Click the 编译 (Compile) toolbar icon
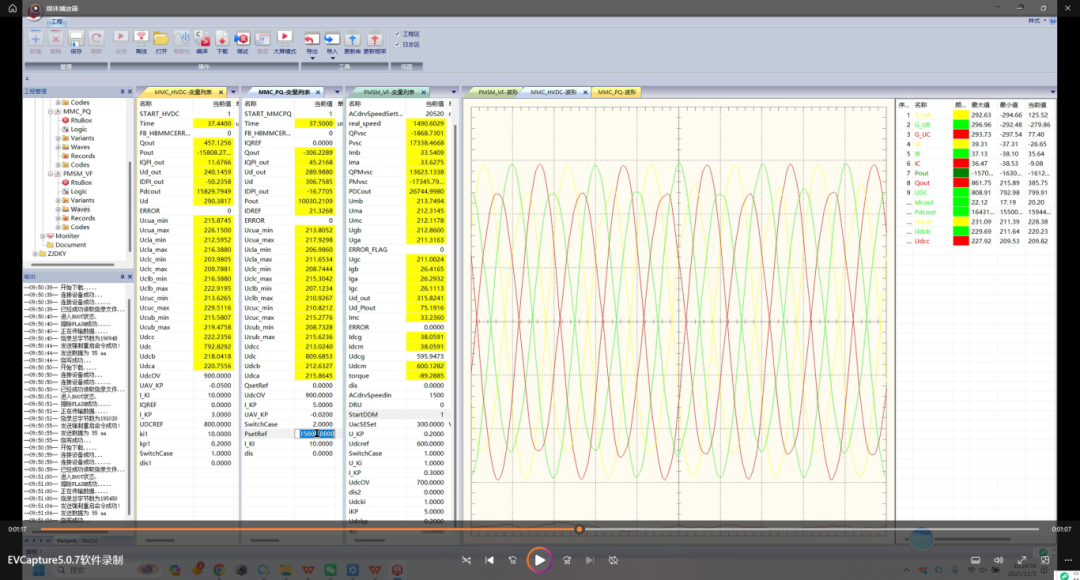Screen dimensions: 1080x580 point(202,39)
